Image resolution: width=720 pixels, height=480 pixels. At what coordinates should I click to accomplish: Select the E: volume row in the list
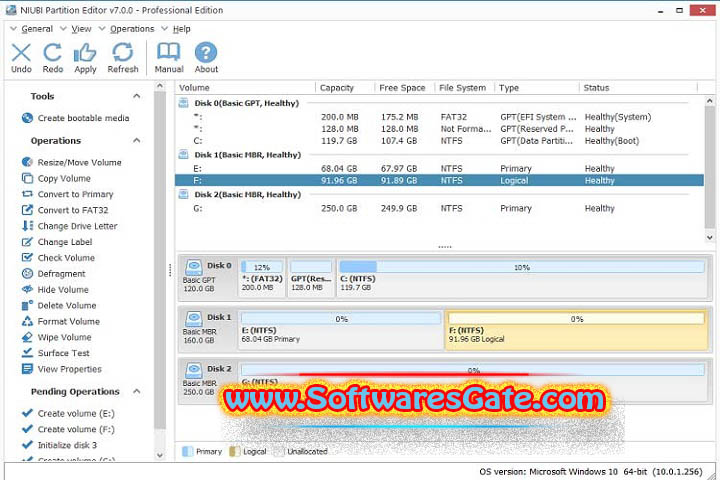point(439,169)
